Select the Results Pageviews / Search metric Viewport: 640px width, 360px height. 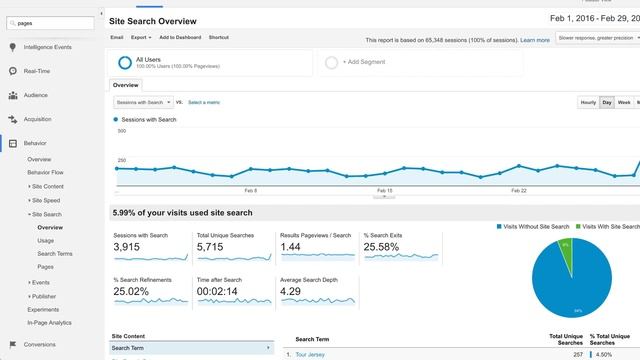(x=317, y=247)
